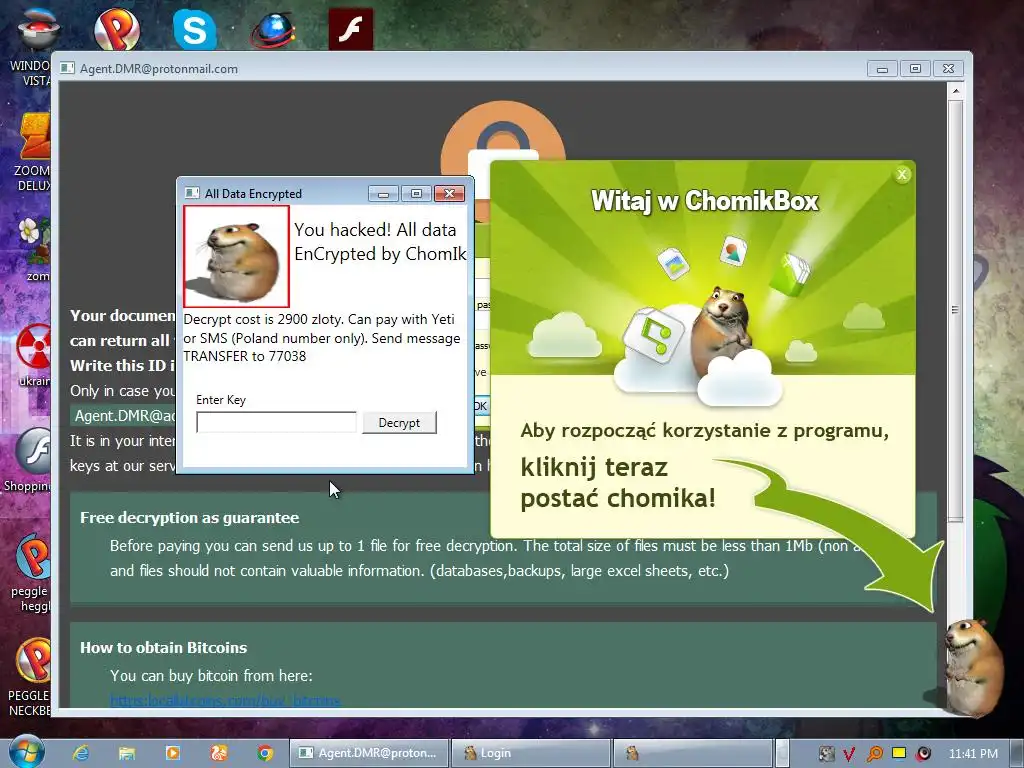Click the green music note icon in ChomikBox
The width and height of the screenshot is (1024, 768).
(653, 335)
